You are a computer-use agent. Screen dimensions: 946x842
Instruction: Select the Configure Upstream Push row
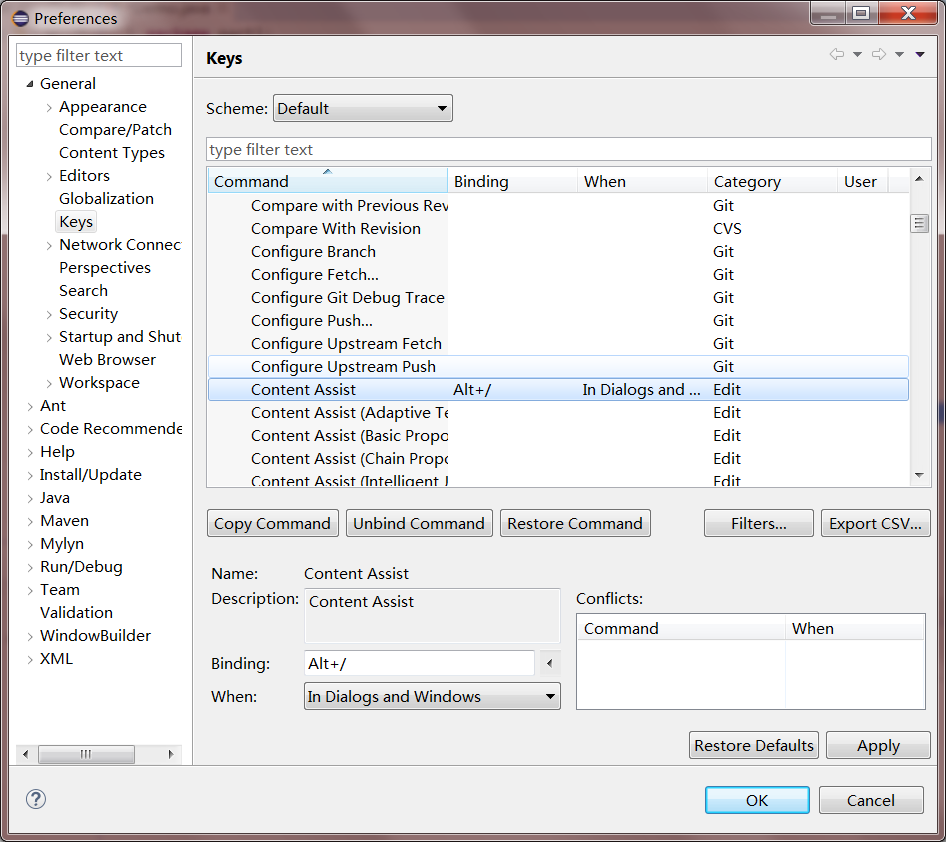[558, 366]
